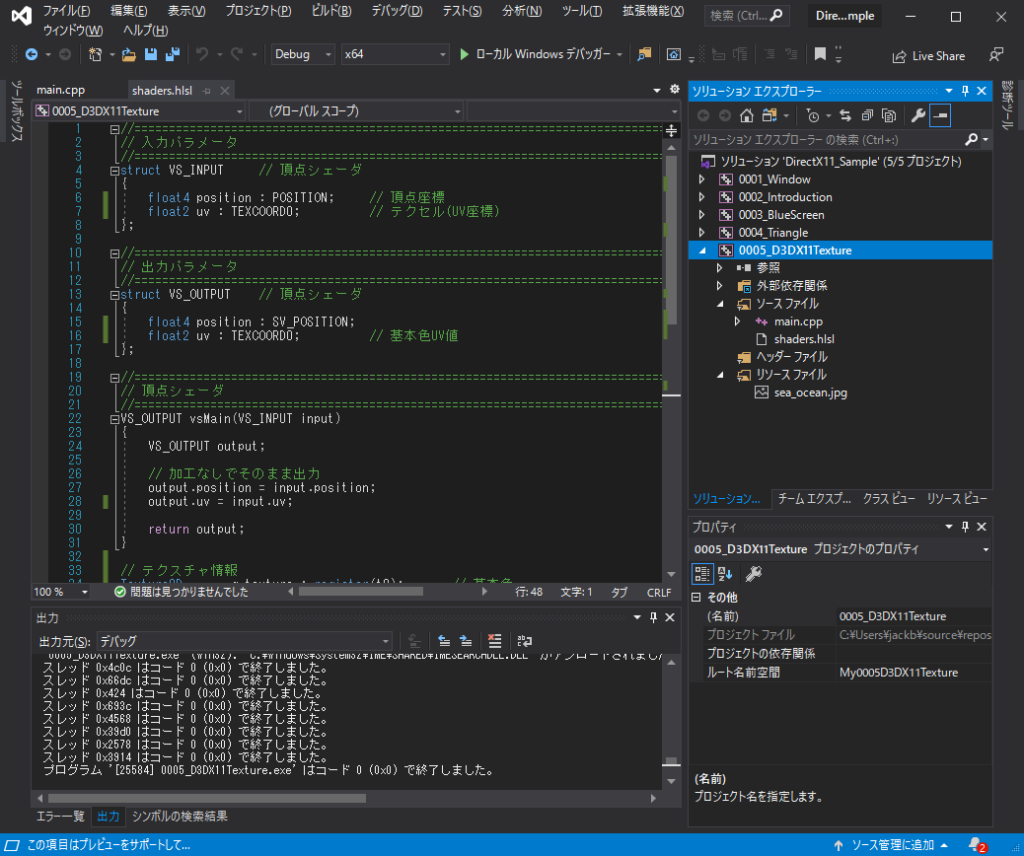Click the Save All icon on the toolbar

172,55
